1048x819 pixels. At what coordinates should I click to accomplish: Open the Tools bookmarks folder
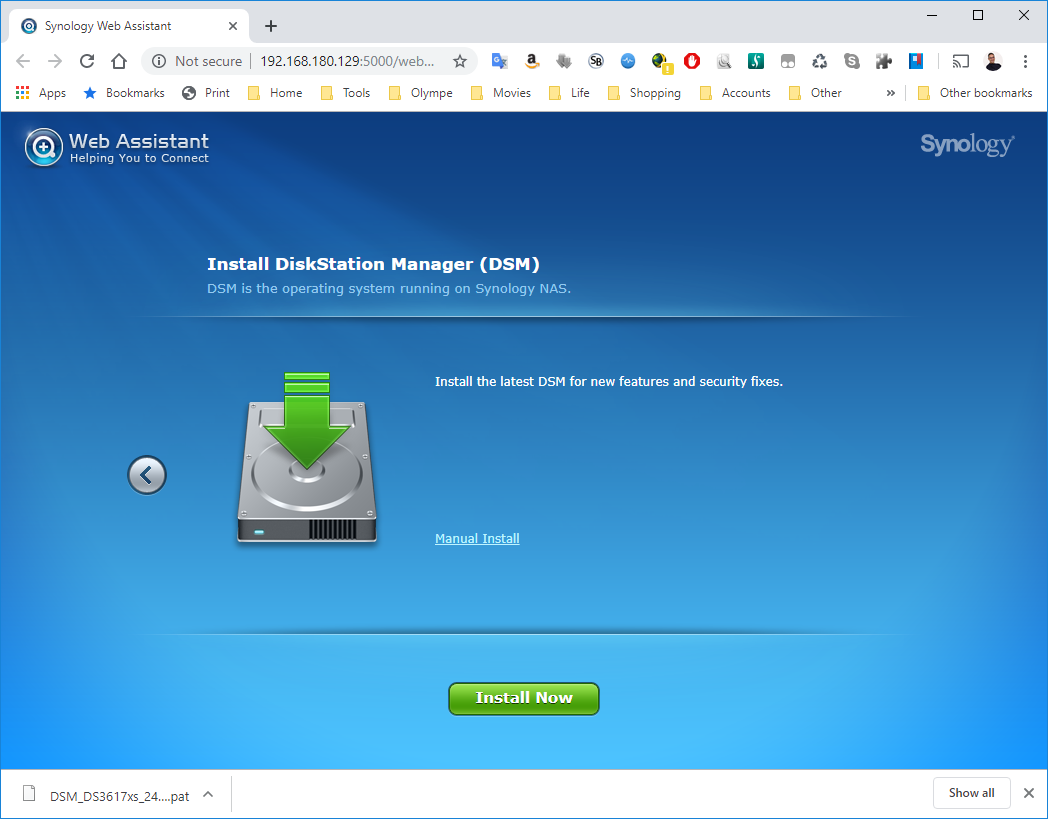[346, 93]
